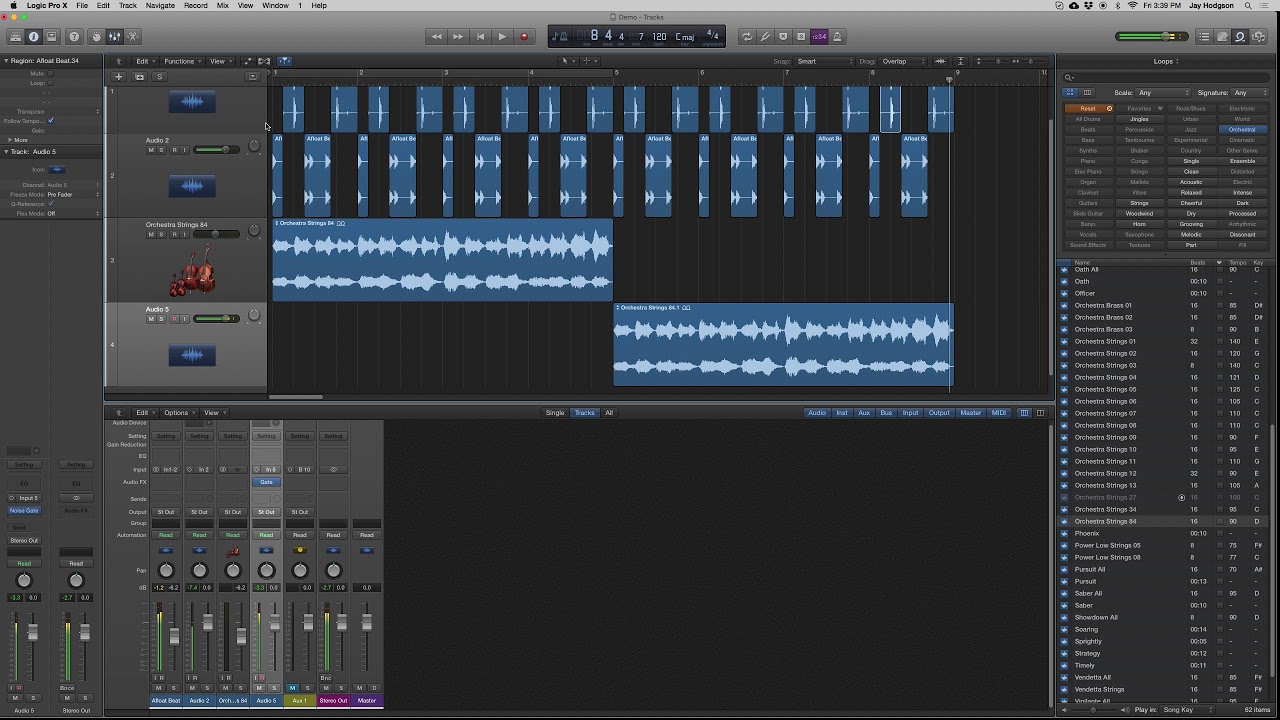
Task: Select the Jingles loop category
Action: (x=1139, y=119)
